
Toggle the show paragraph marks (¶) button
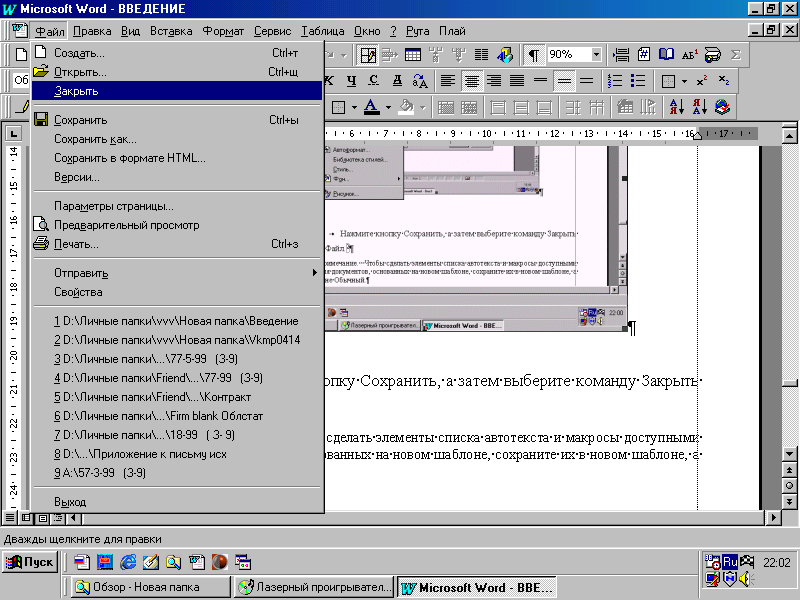point(534,55)
